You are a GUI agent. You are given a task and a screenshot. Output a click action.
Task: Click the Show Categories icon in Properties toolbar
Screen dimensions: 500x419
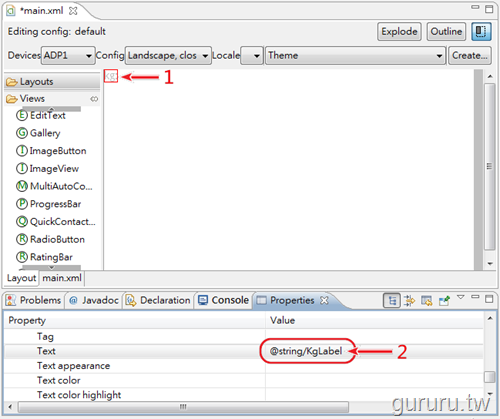tap(392, 301)
